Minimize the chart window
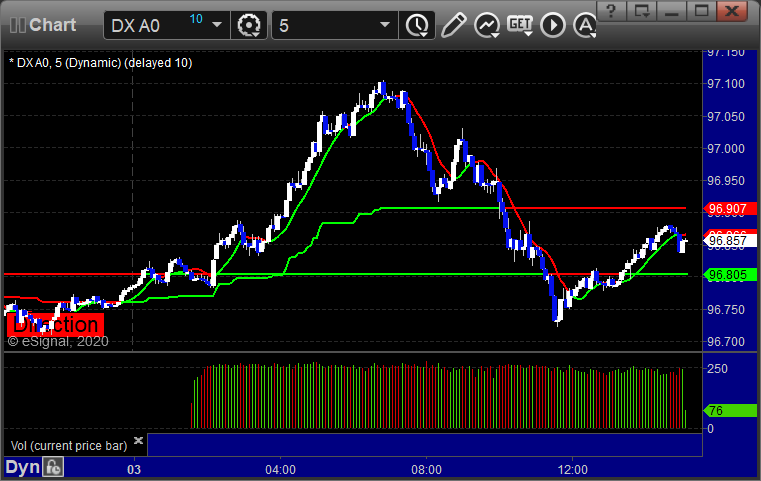761x481 pixels. tap(671, 11)
